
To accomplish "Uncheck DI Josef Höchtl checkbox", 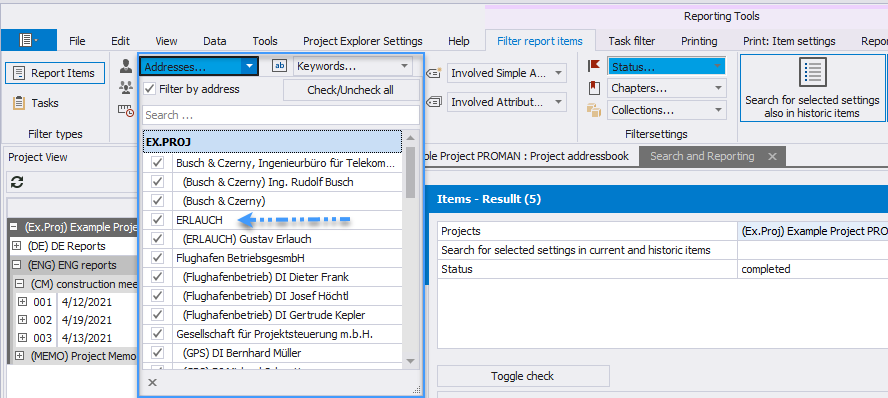I will coord(158,296).
